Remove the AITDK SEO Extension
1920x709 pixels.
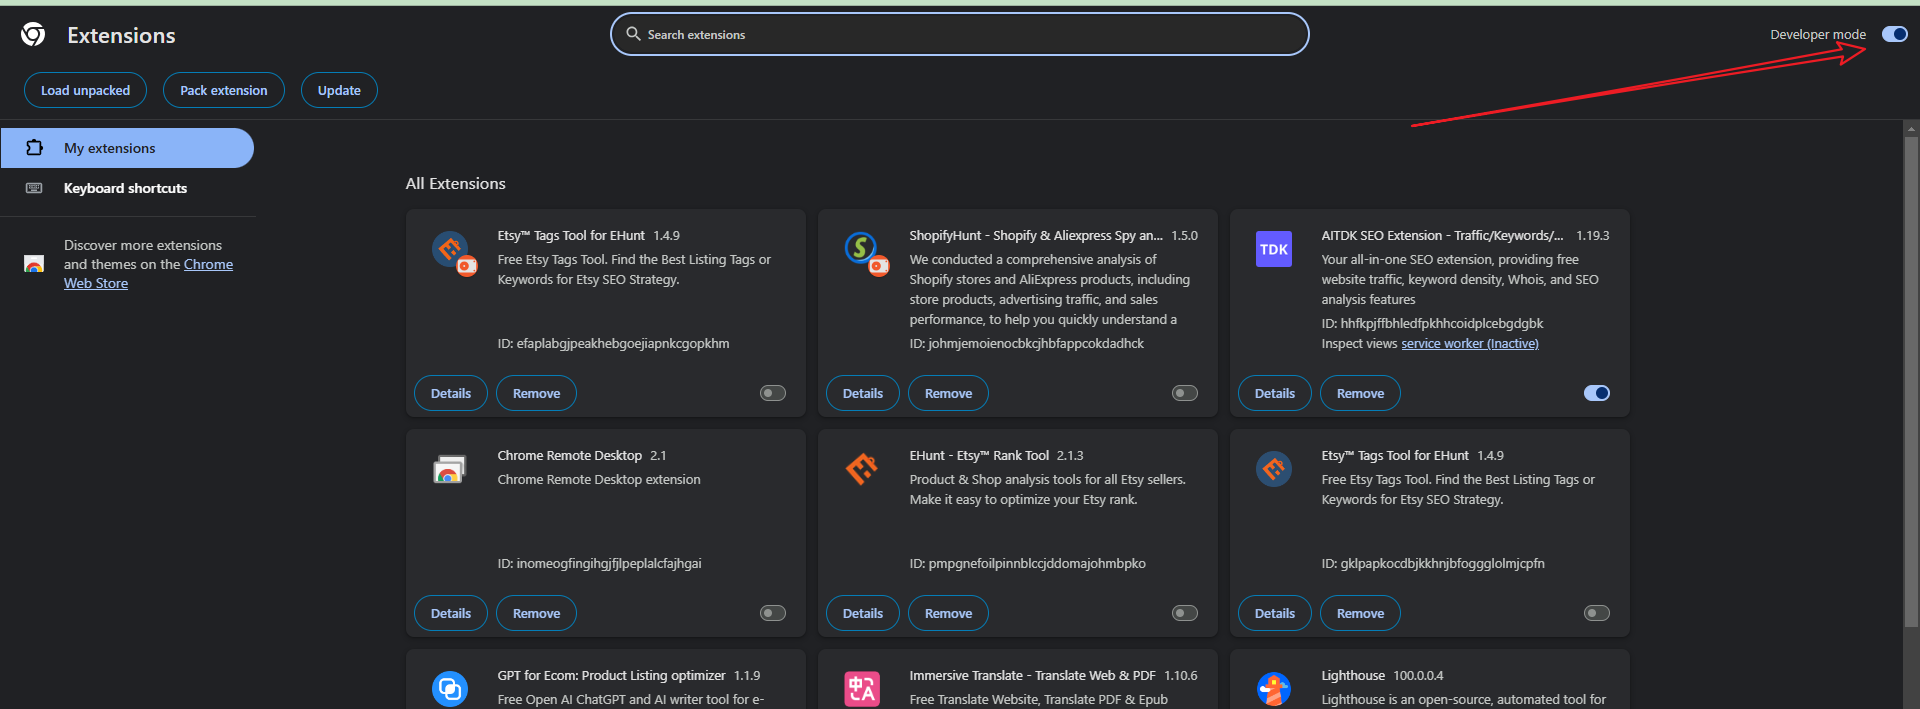[x=1360, y=393]
